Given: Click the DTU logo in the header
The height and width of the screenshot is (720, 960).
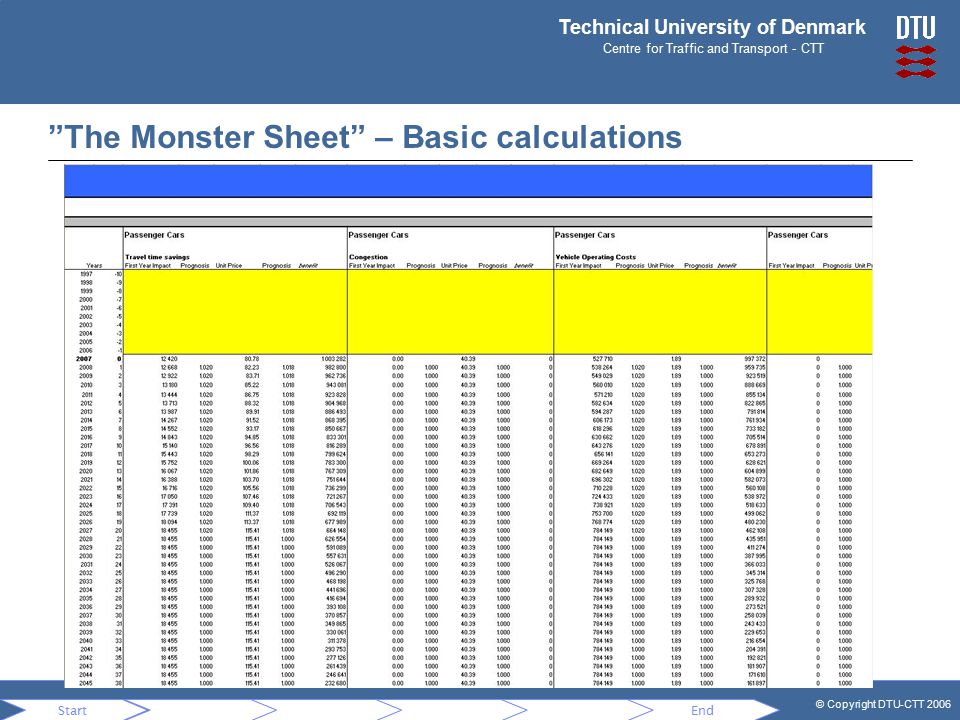Looking at the screenshot, I should [916, 47].
